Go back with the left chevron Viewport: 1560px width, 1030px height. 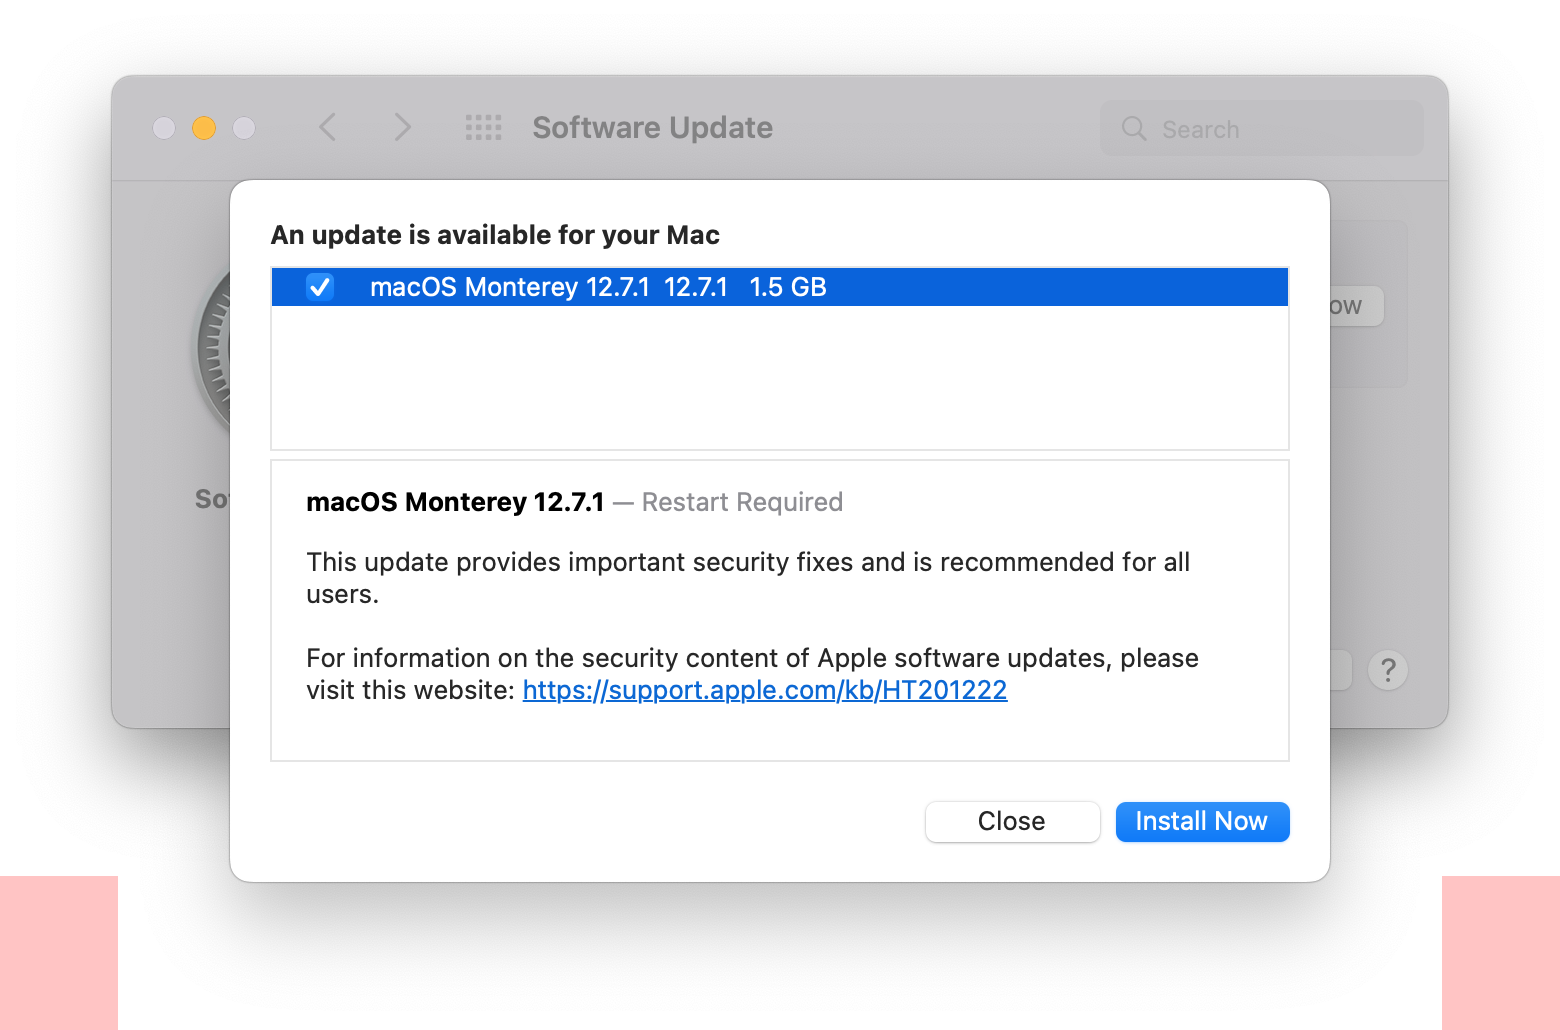[327, 128]
